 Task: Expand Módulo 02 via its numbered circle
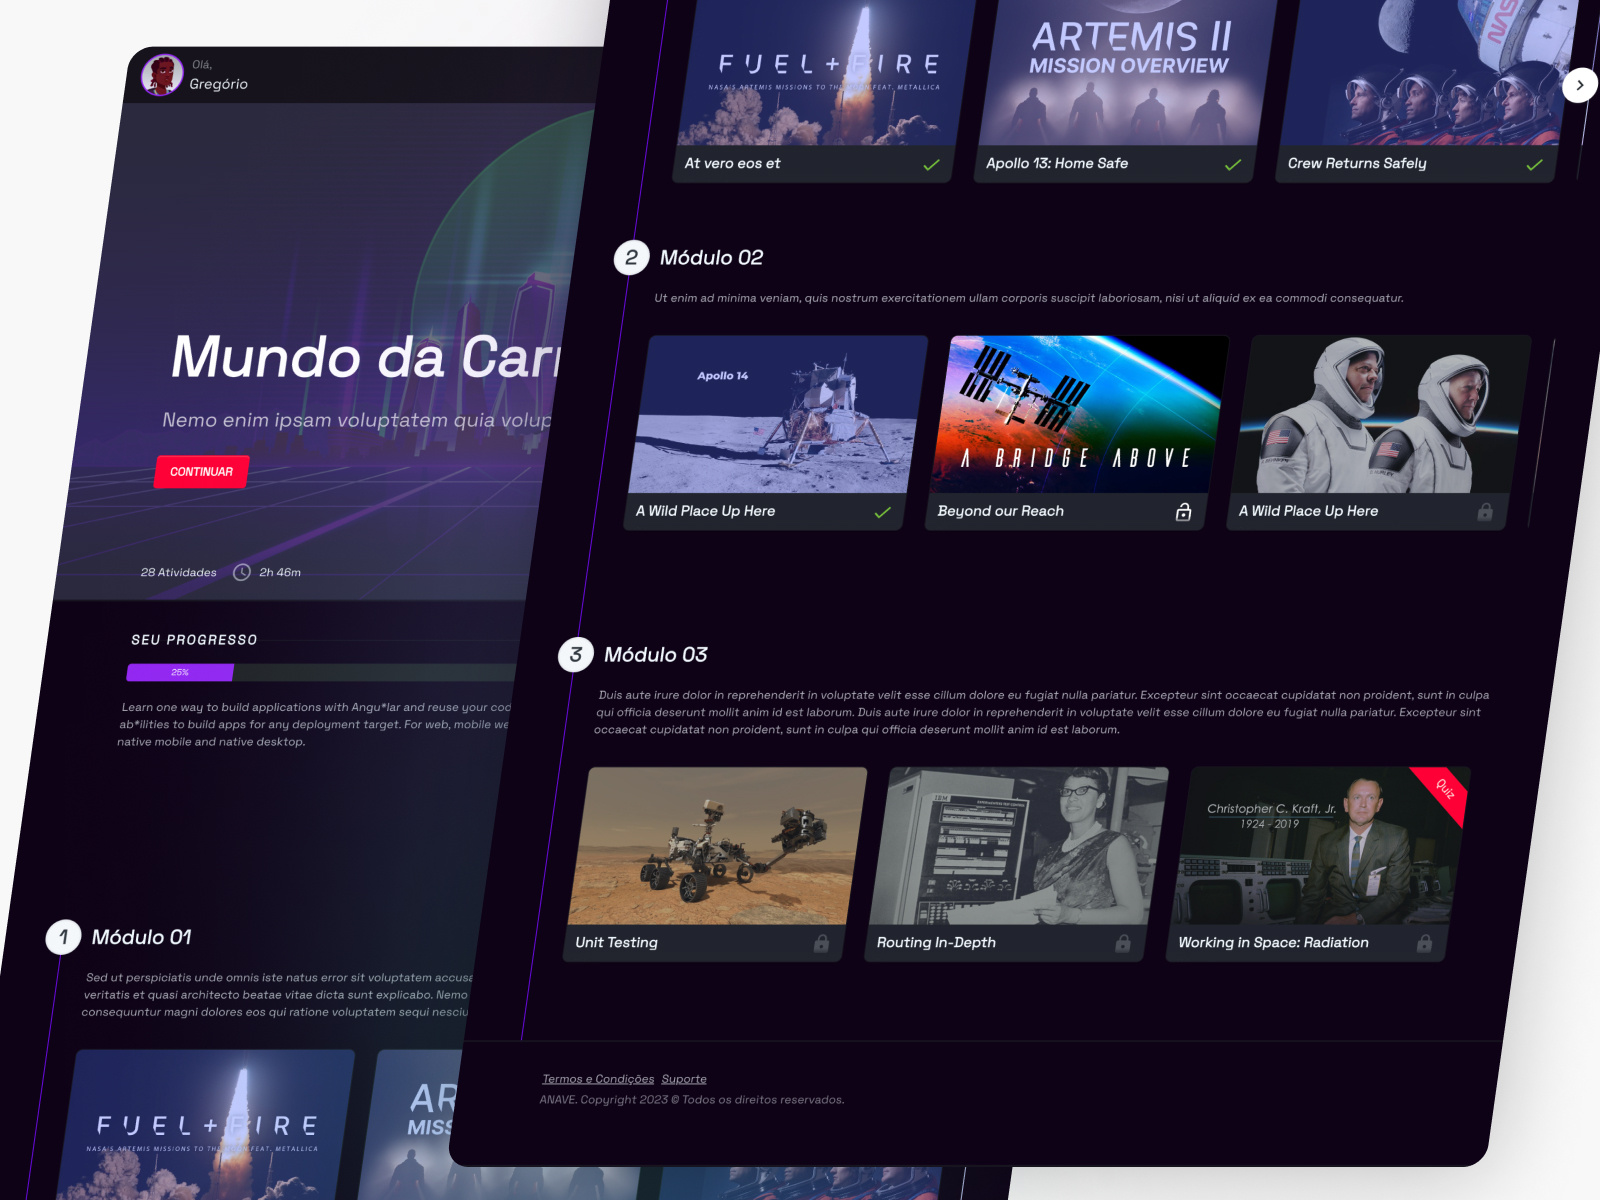[631, 257]
